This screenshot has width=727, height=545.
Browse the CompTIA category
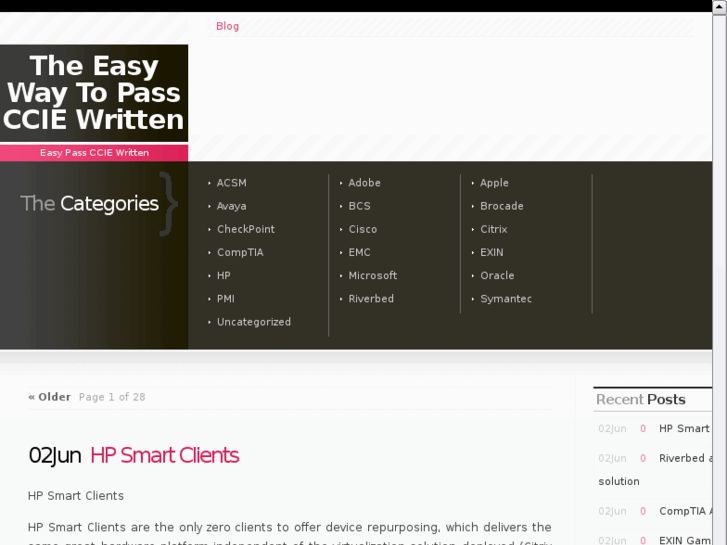(x=240, y=252)
